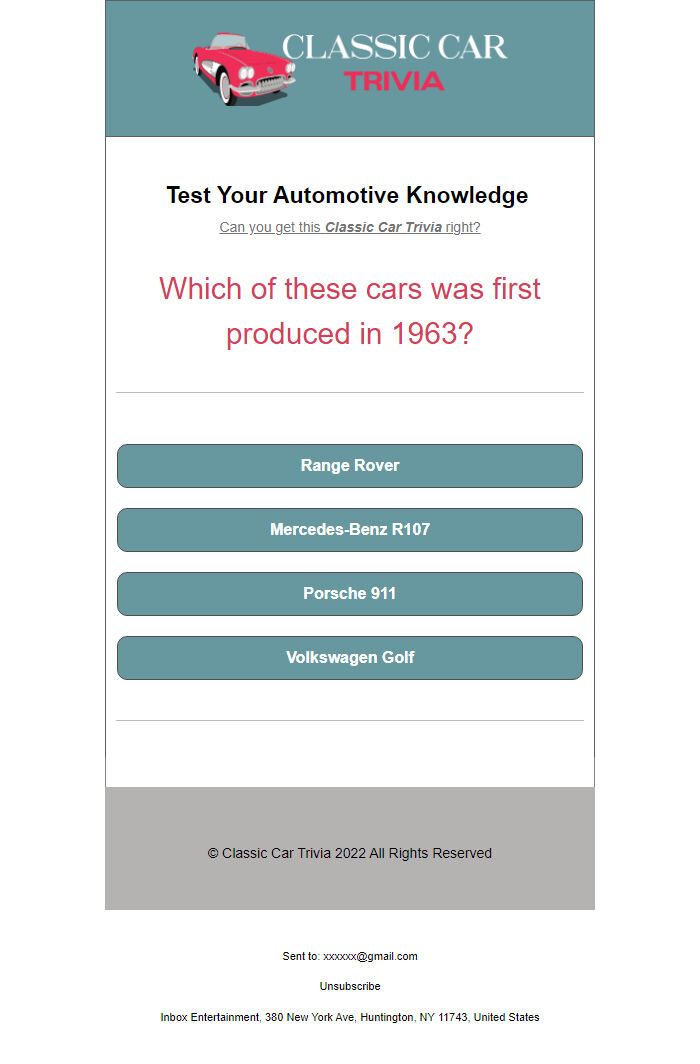This screenshot has height=1064, width=700.
Task: Click the Inbox Entertainment address line
Action: [x=350, y=1017]
